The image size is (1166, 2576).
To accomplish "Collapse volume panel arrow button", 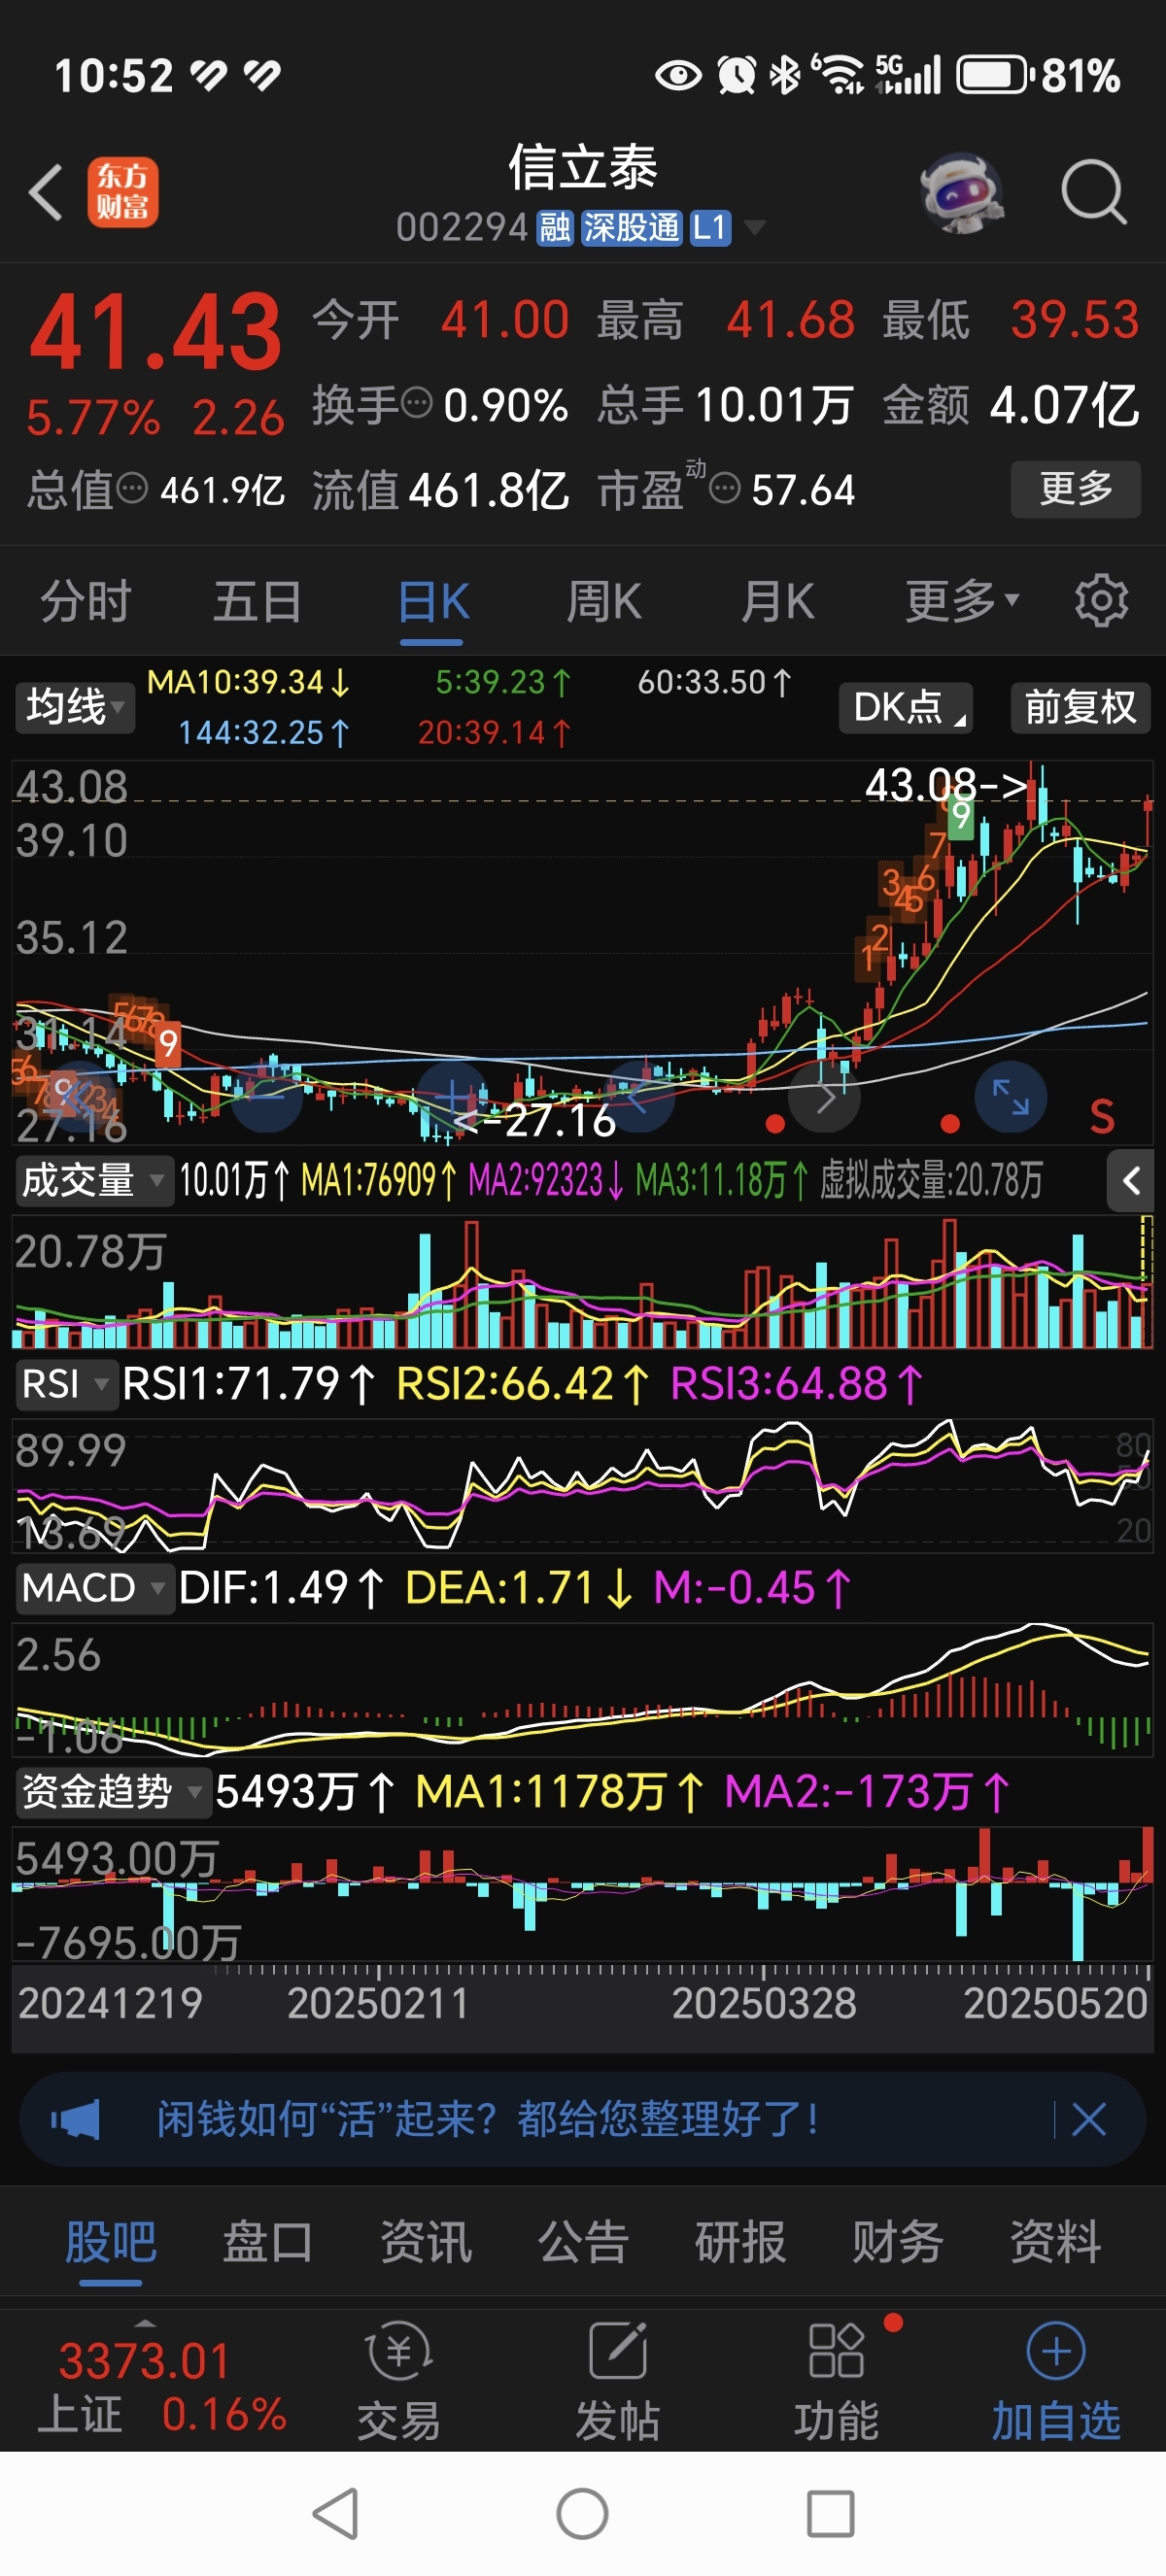I will pos(1131,1181).
